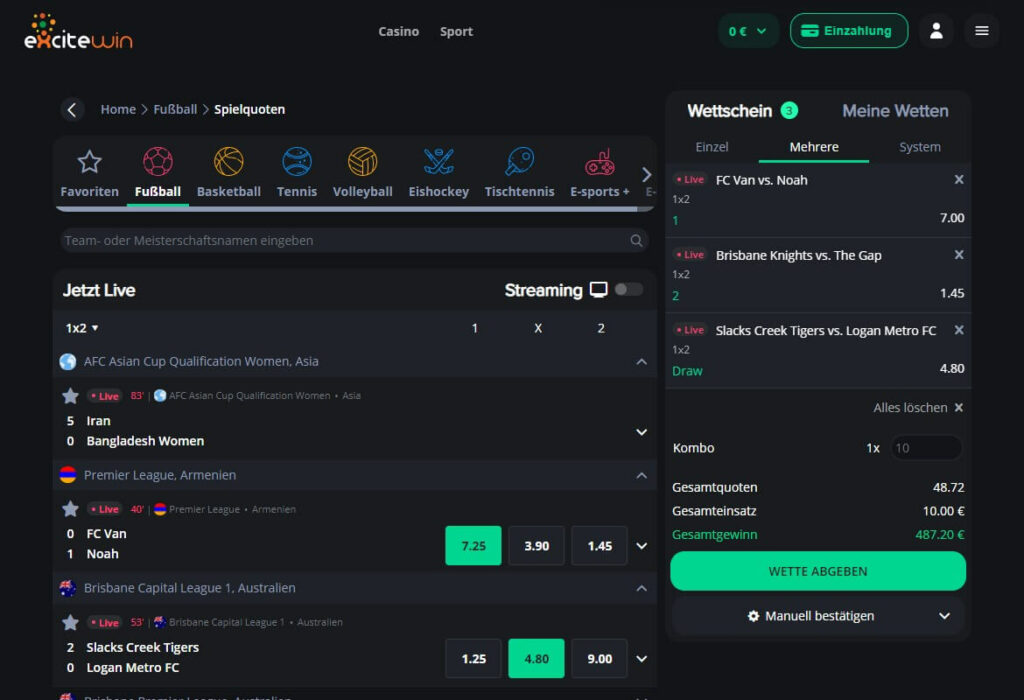The height and width of the screenshot is (700, 1024).
Task: Click the search magnifier icon
Action: [x=636, y=240]
